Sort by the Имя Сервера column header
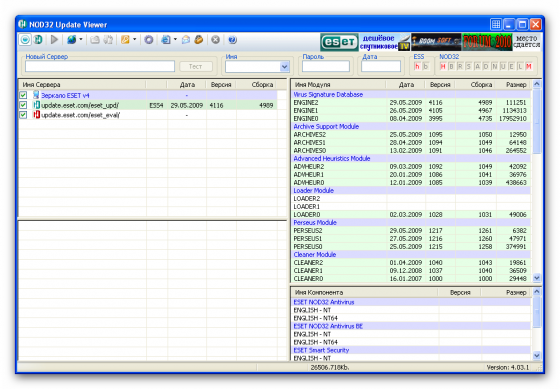The width and height of the screenshot is (560, 389). [x=82, y=85]
